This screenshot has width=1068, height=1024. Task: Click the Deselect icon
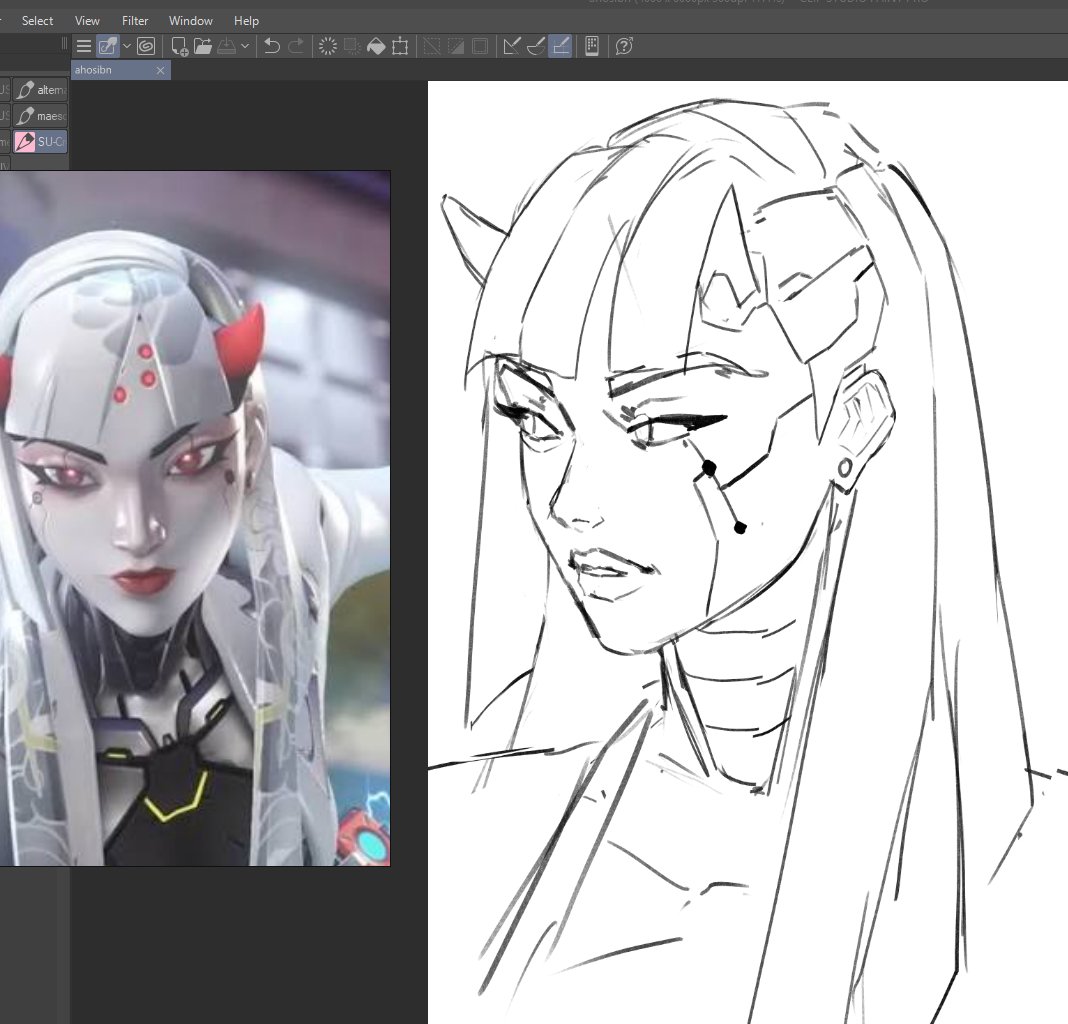(x=432, y=46)
